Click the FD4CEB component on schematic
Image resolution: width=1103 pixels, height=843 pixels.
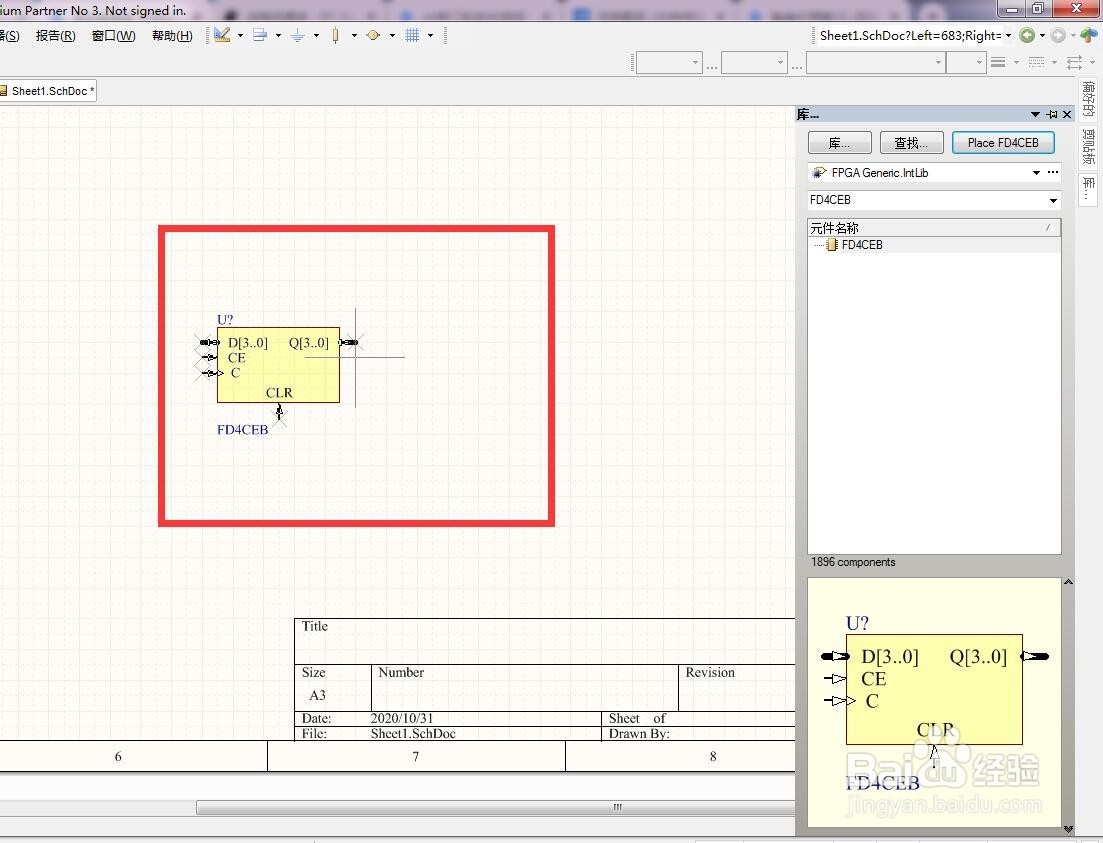(x=279, y=365)
